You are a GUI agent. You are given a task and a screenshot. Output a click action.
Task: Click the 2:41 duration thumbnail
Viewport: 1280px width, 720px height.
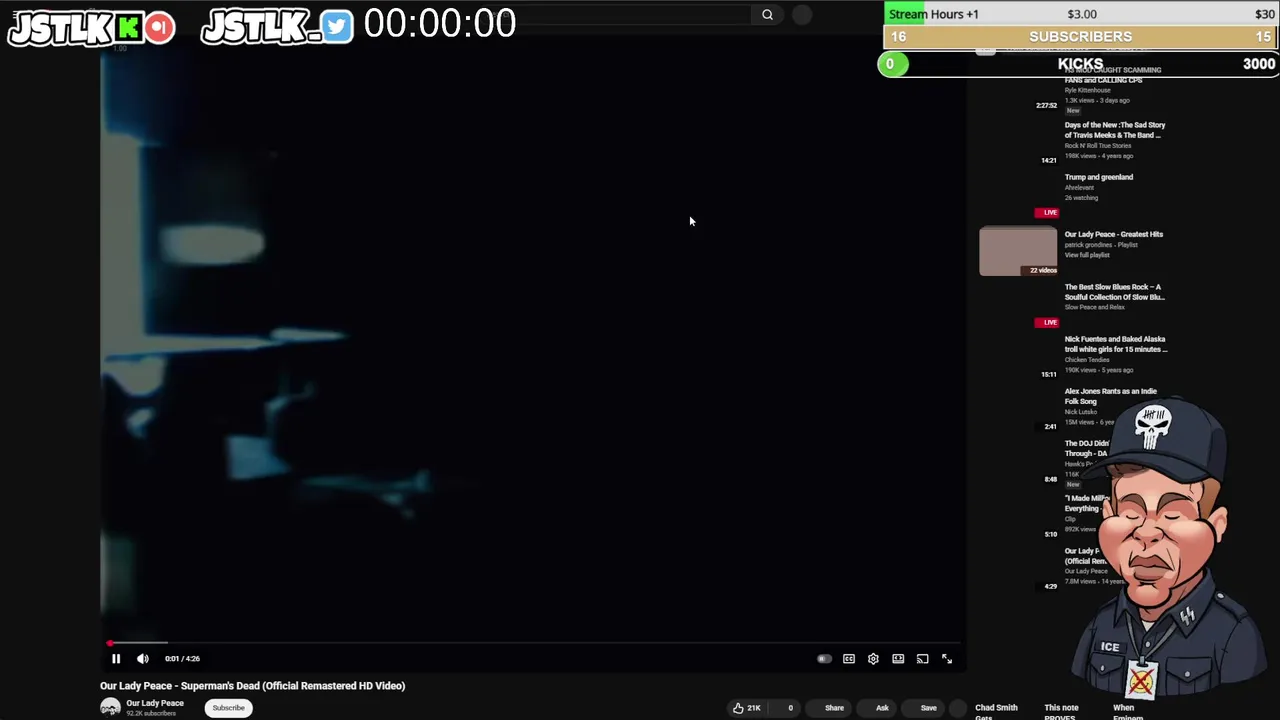(1050, 427)
